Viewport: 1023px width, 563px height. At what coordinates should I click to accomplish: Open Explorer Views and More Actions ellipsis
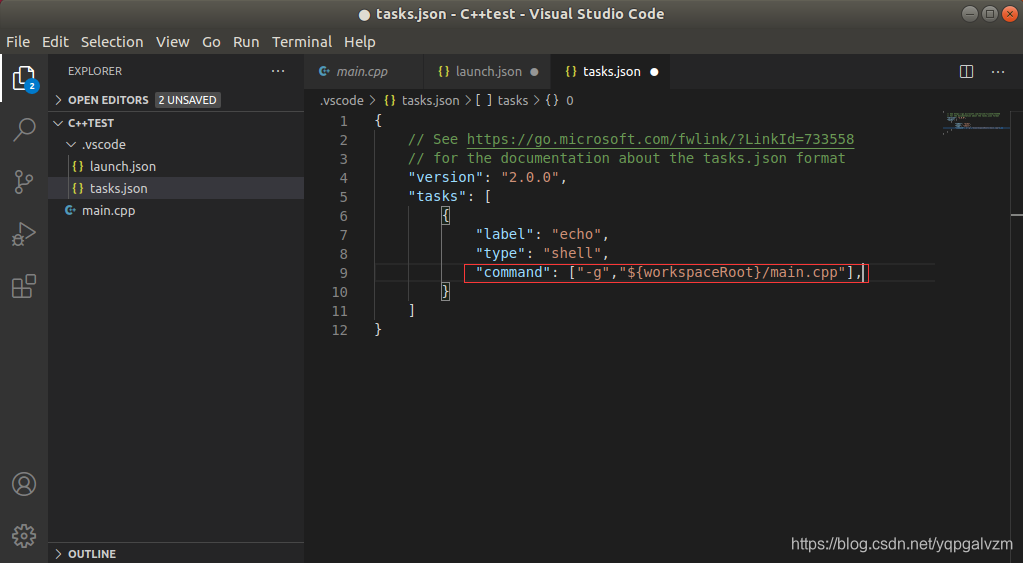(278, 71)
